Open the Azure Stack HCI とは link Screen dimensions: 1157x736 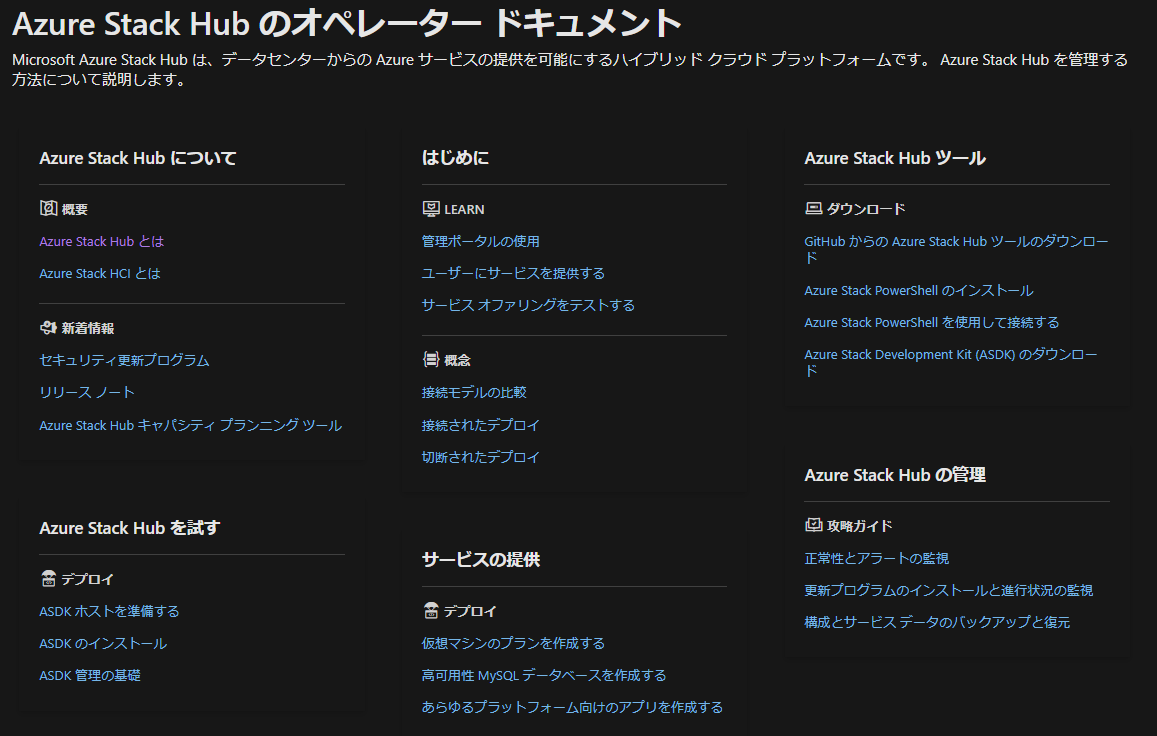tap(99, 273)
